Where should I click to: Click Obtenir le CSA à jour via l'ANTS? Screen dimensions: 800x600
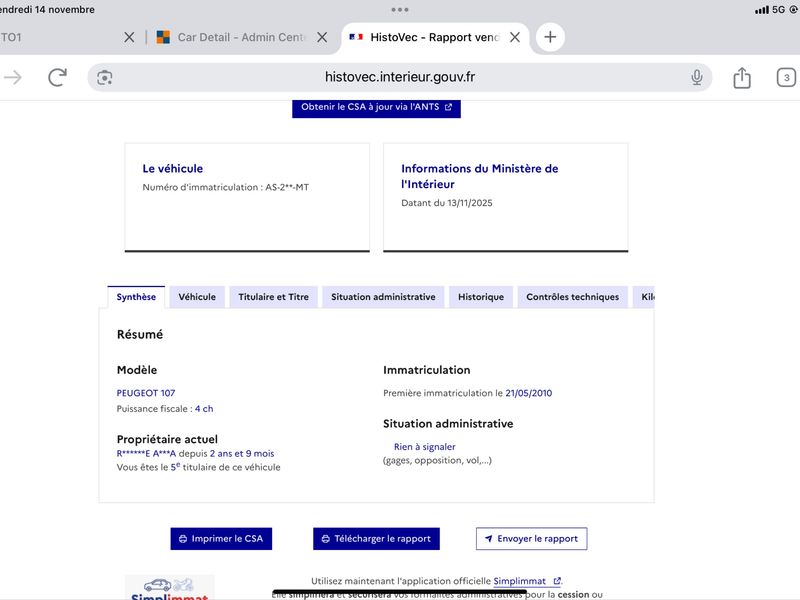pos(376,107)
